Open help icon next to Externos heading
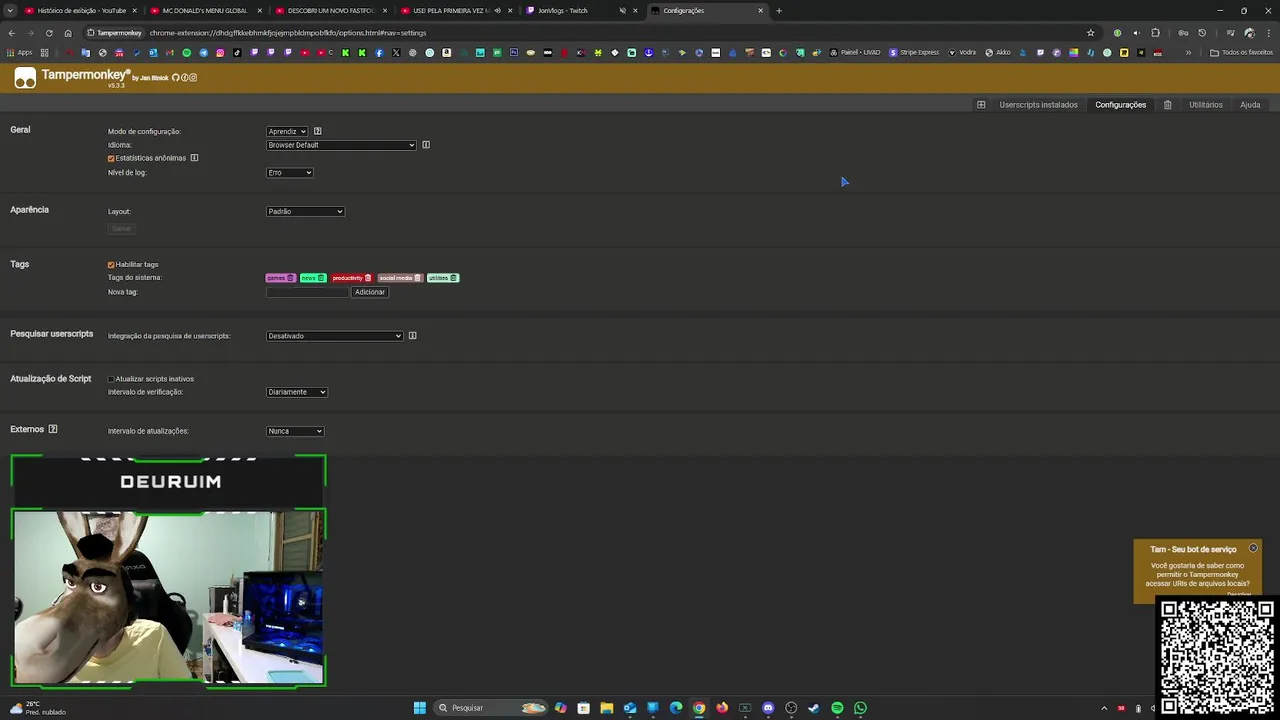 pos(53,429)
